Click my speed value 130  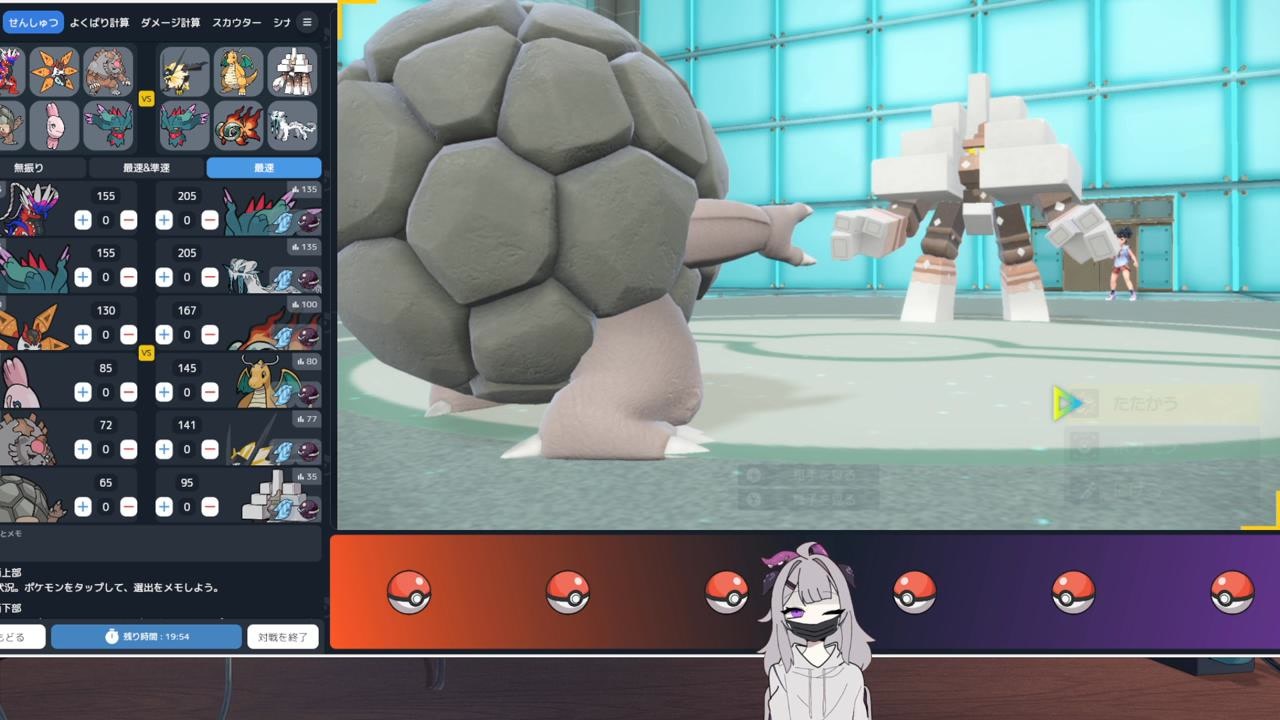(x=105, y=310)
